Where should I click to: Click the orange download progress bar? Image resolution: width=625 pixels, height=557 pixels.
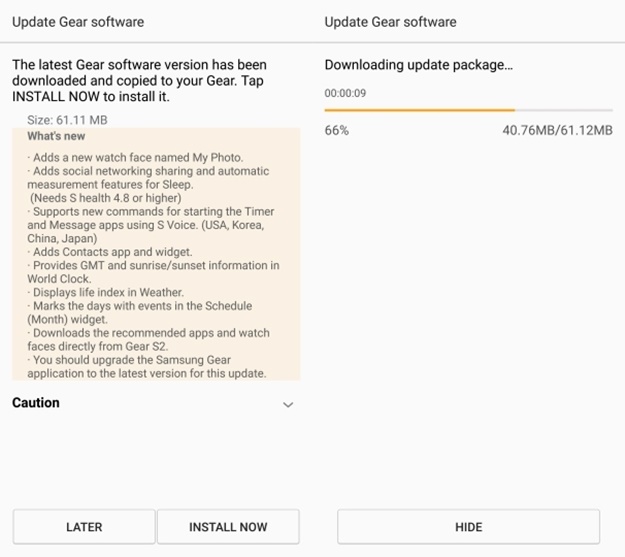click(x=420, y=110)
